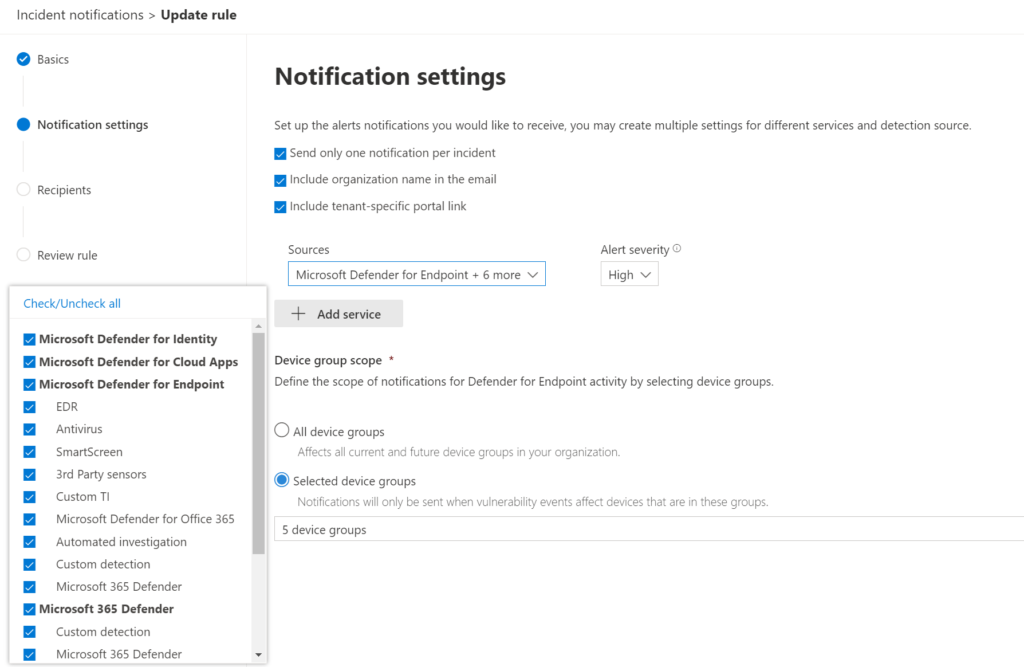Click the sources list scrollbar thumb
This screenshot has width=1024, height=667.
coord(259,444)
